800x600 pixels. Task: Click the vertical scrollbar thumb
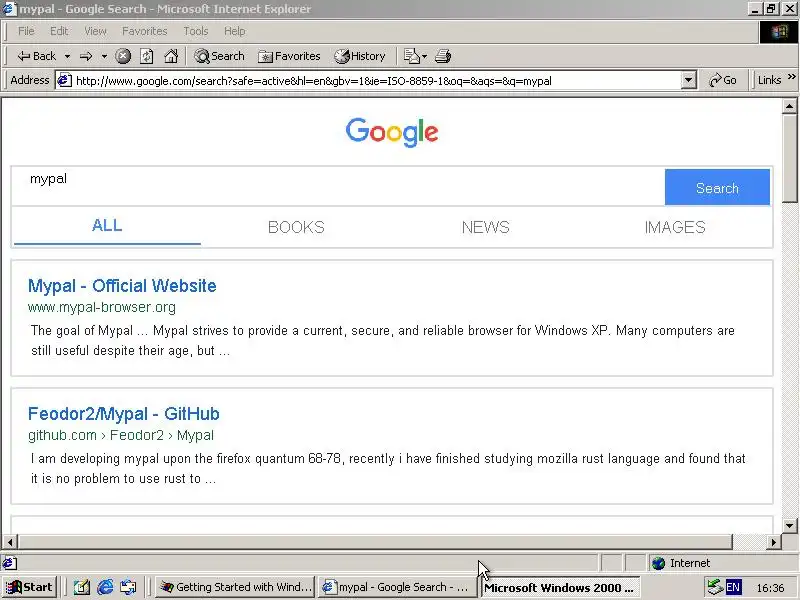point(789,158)
